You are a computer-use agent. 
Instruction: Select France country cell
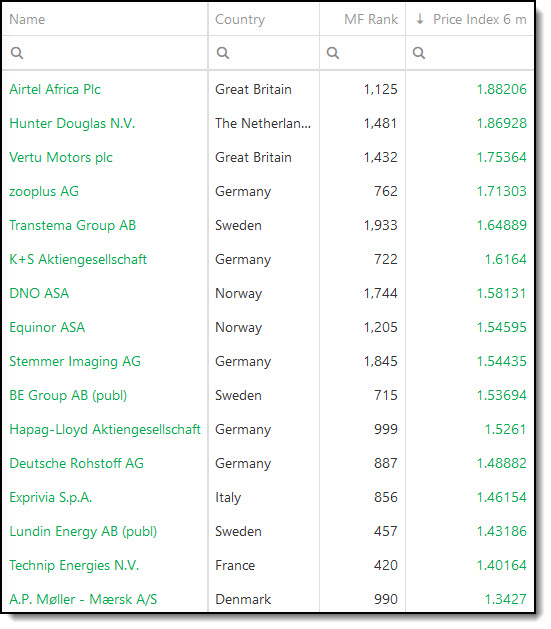pyautogui.click(x=235, y=566)
